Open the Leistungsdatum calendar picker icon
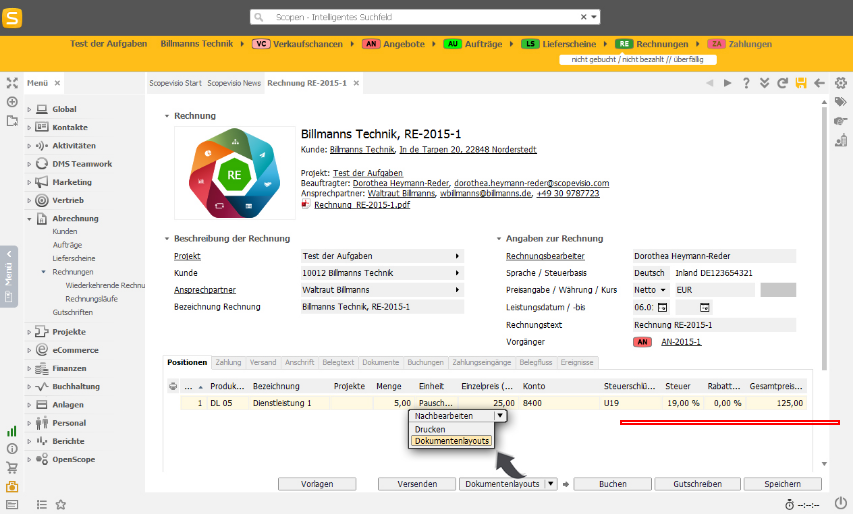 pyautogui.click(x=662, y=308)
